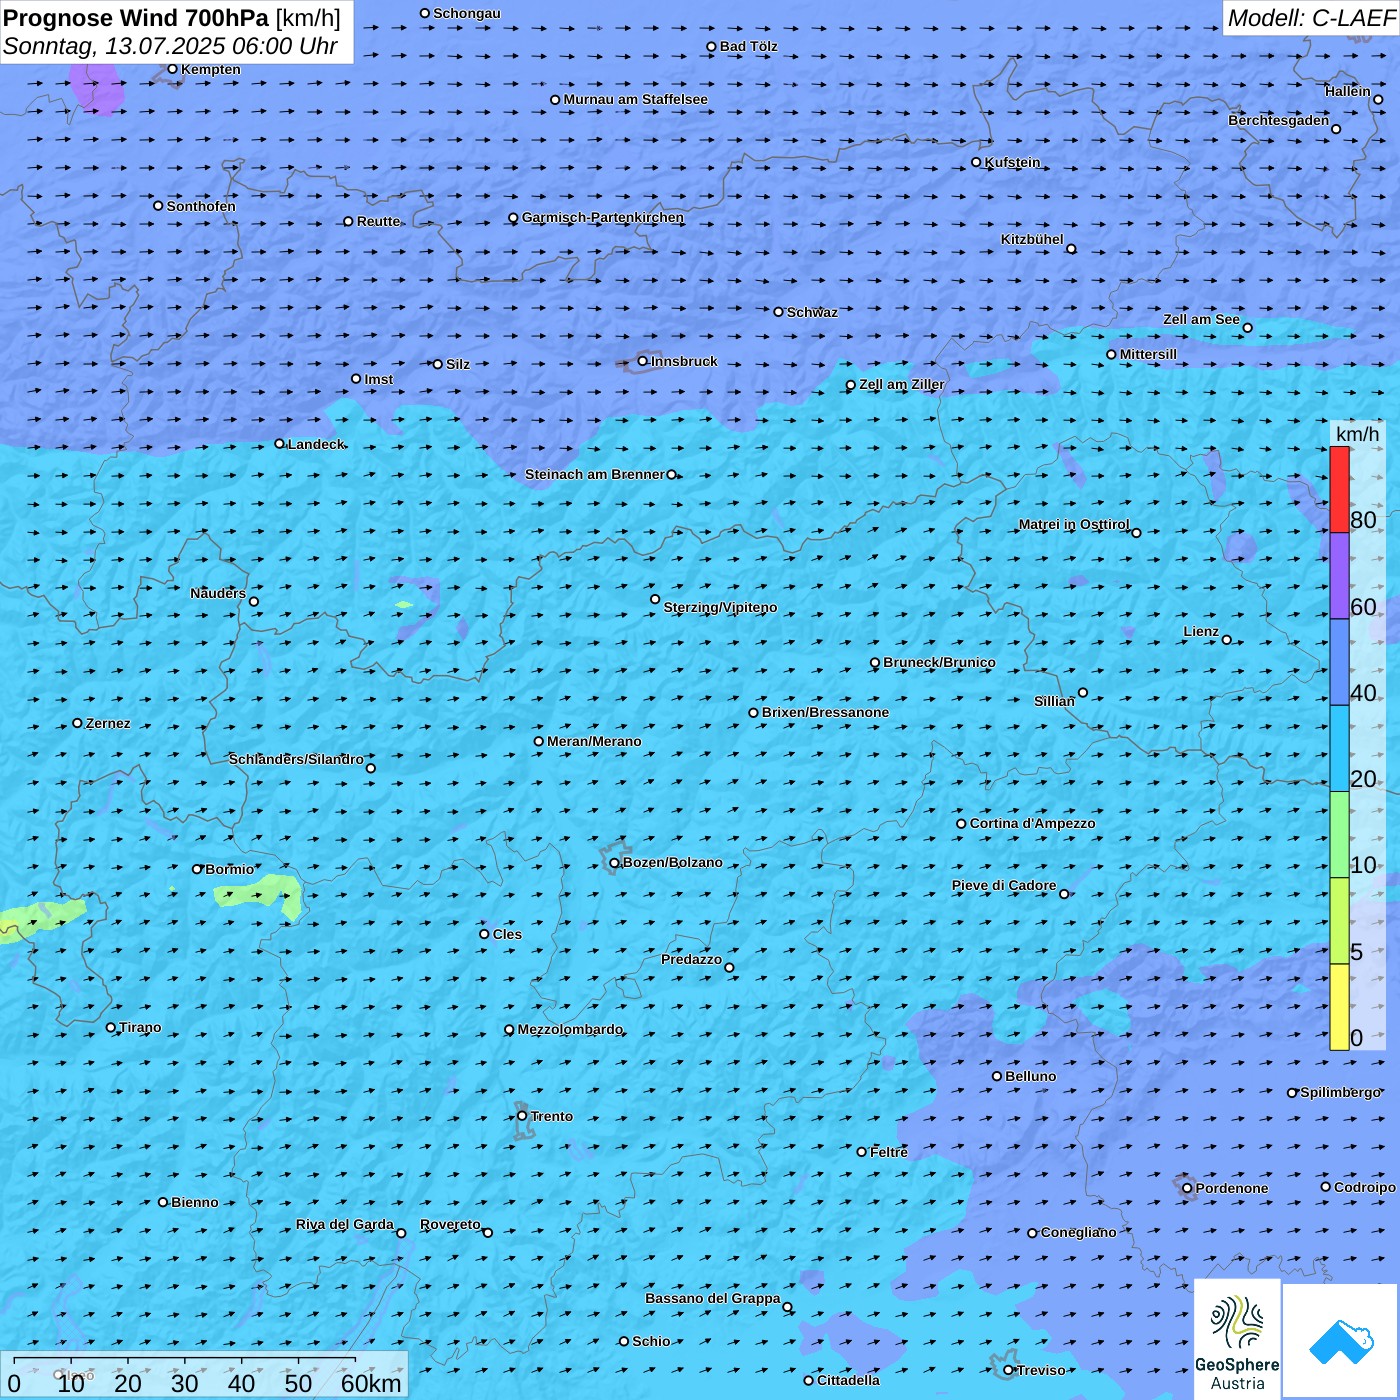Click the Trento city marker
Image resolution: width=1400 pixels, height=1400 pixels.
point(522,1116)
